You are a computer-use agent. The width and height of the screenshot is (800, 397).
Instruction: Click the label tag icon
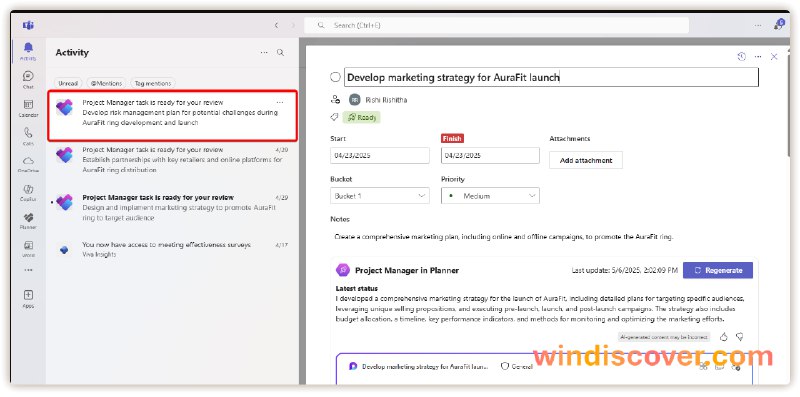pyautogui.click(x=335, y=117)
